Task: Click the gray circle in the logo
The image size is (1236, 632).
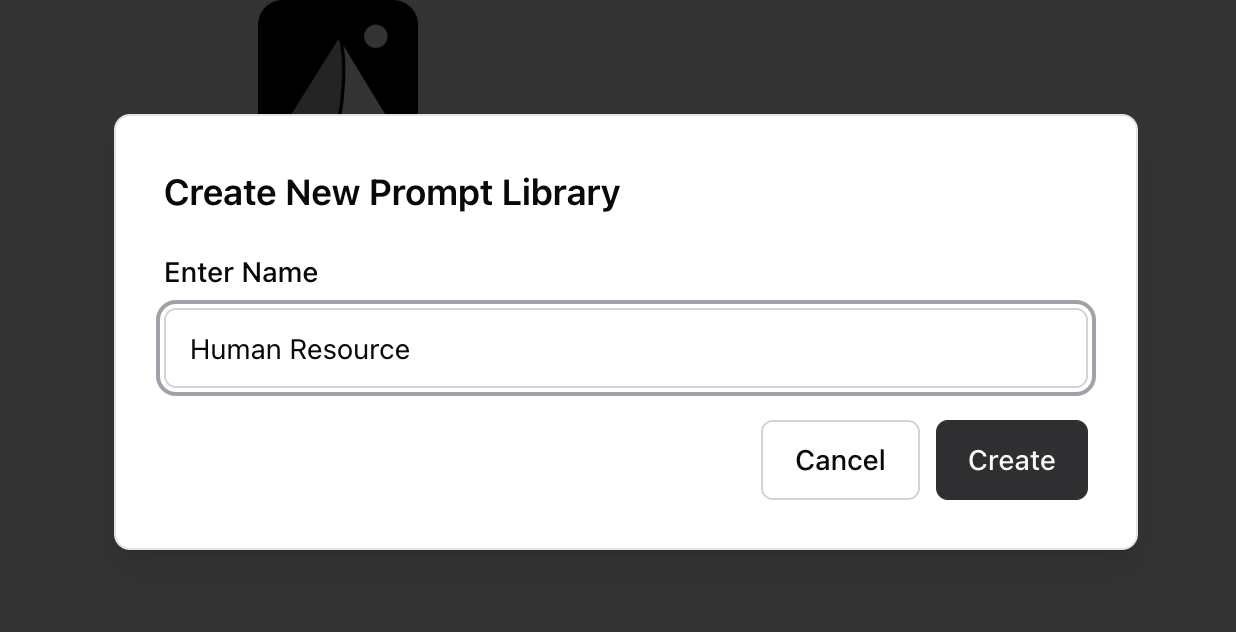Action: point(375,36)
